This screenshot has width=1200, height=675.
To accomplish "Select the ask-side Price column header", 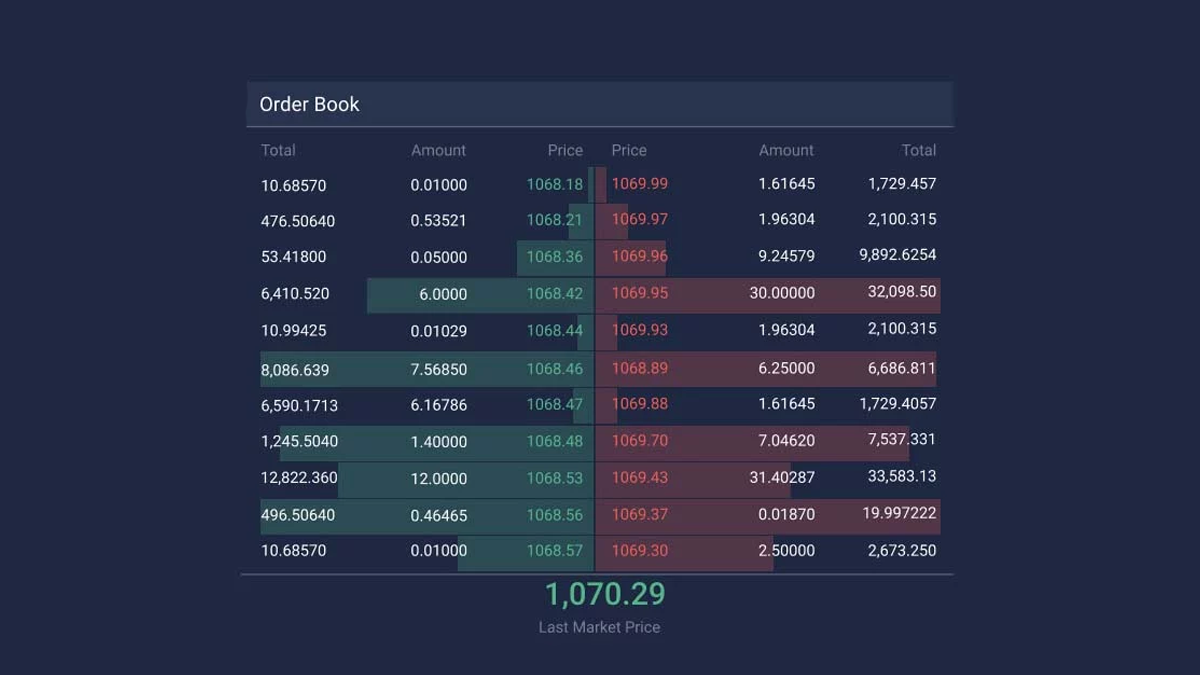I will pos(629,150).
